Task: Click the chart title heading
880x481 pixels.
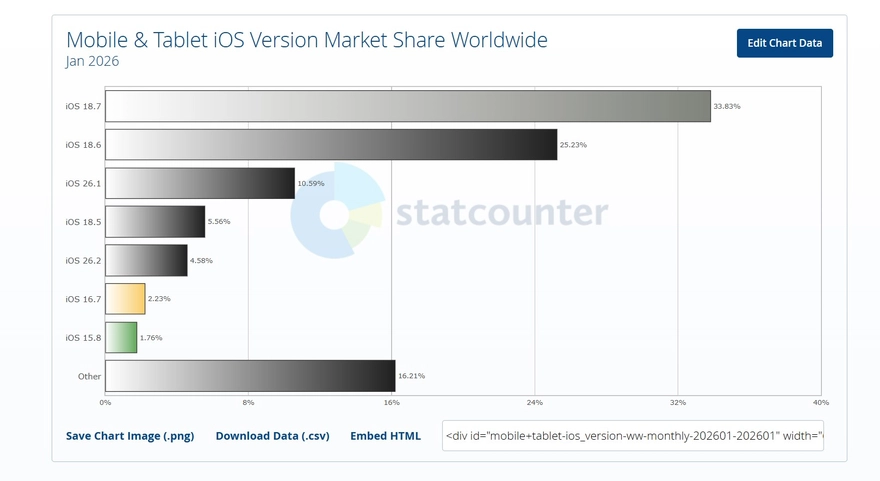Action: (307, 40)
